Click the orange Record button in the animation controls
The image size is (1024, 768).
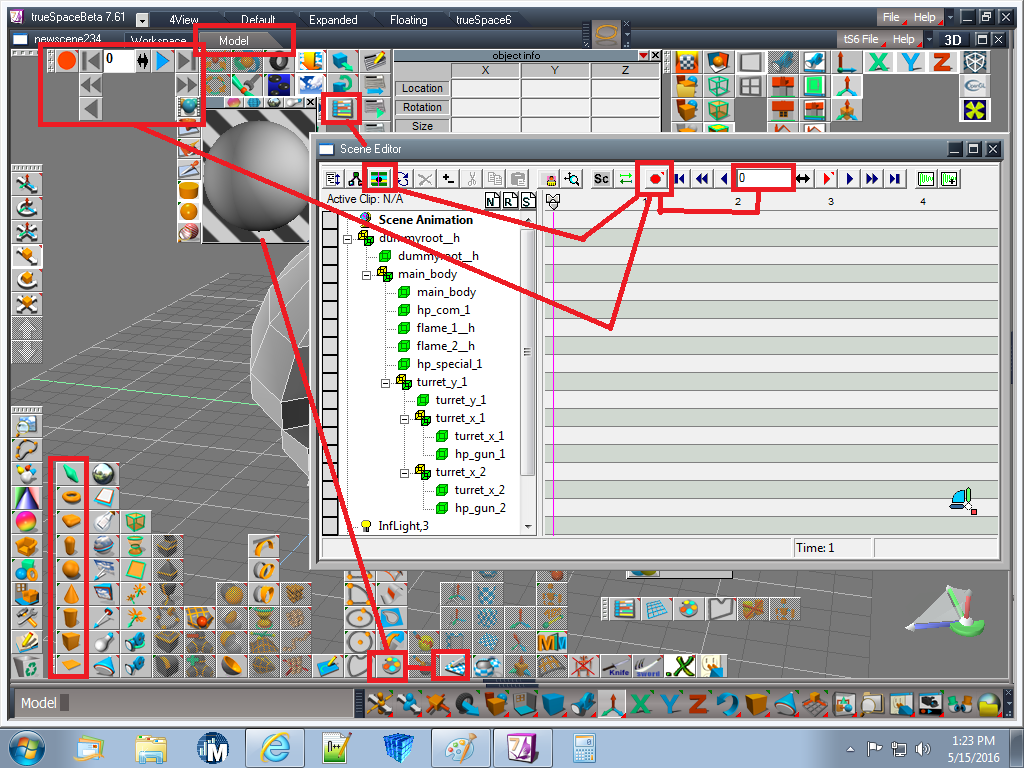[x=67, y=61]
